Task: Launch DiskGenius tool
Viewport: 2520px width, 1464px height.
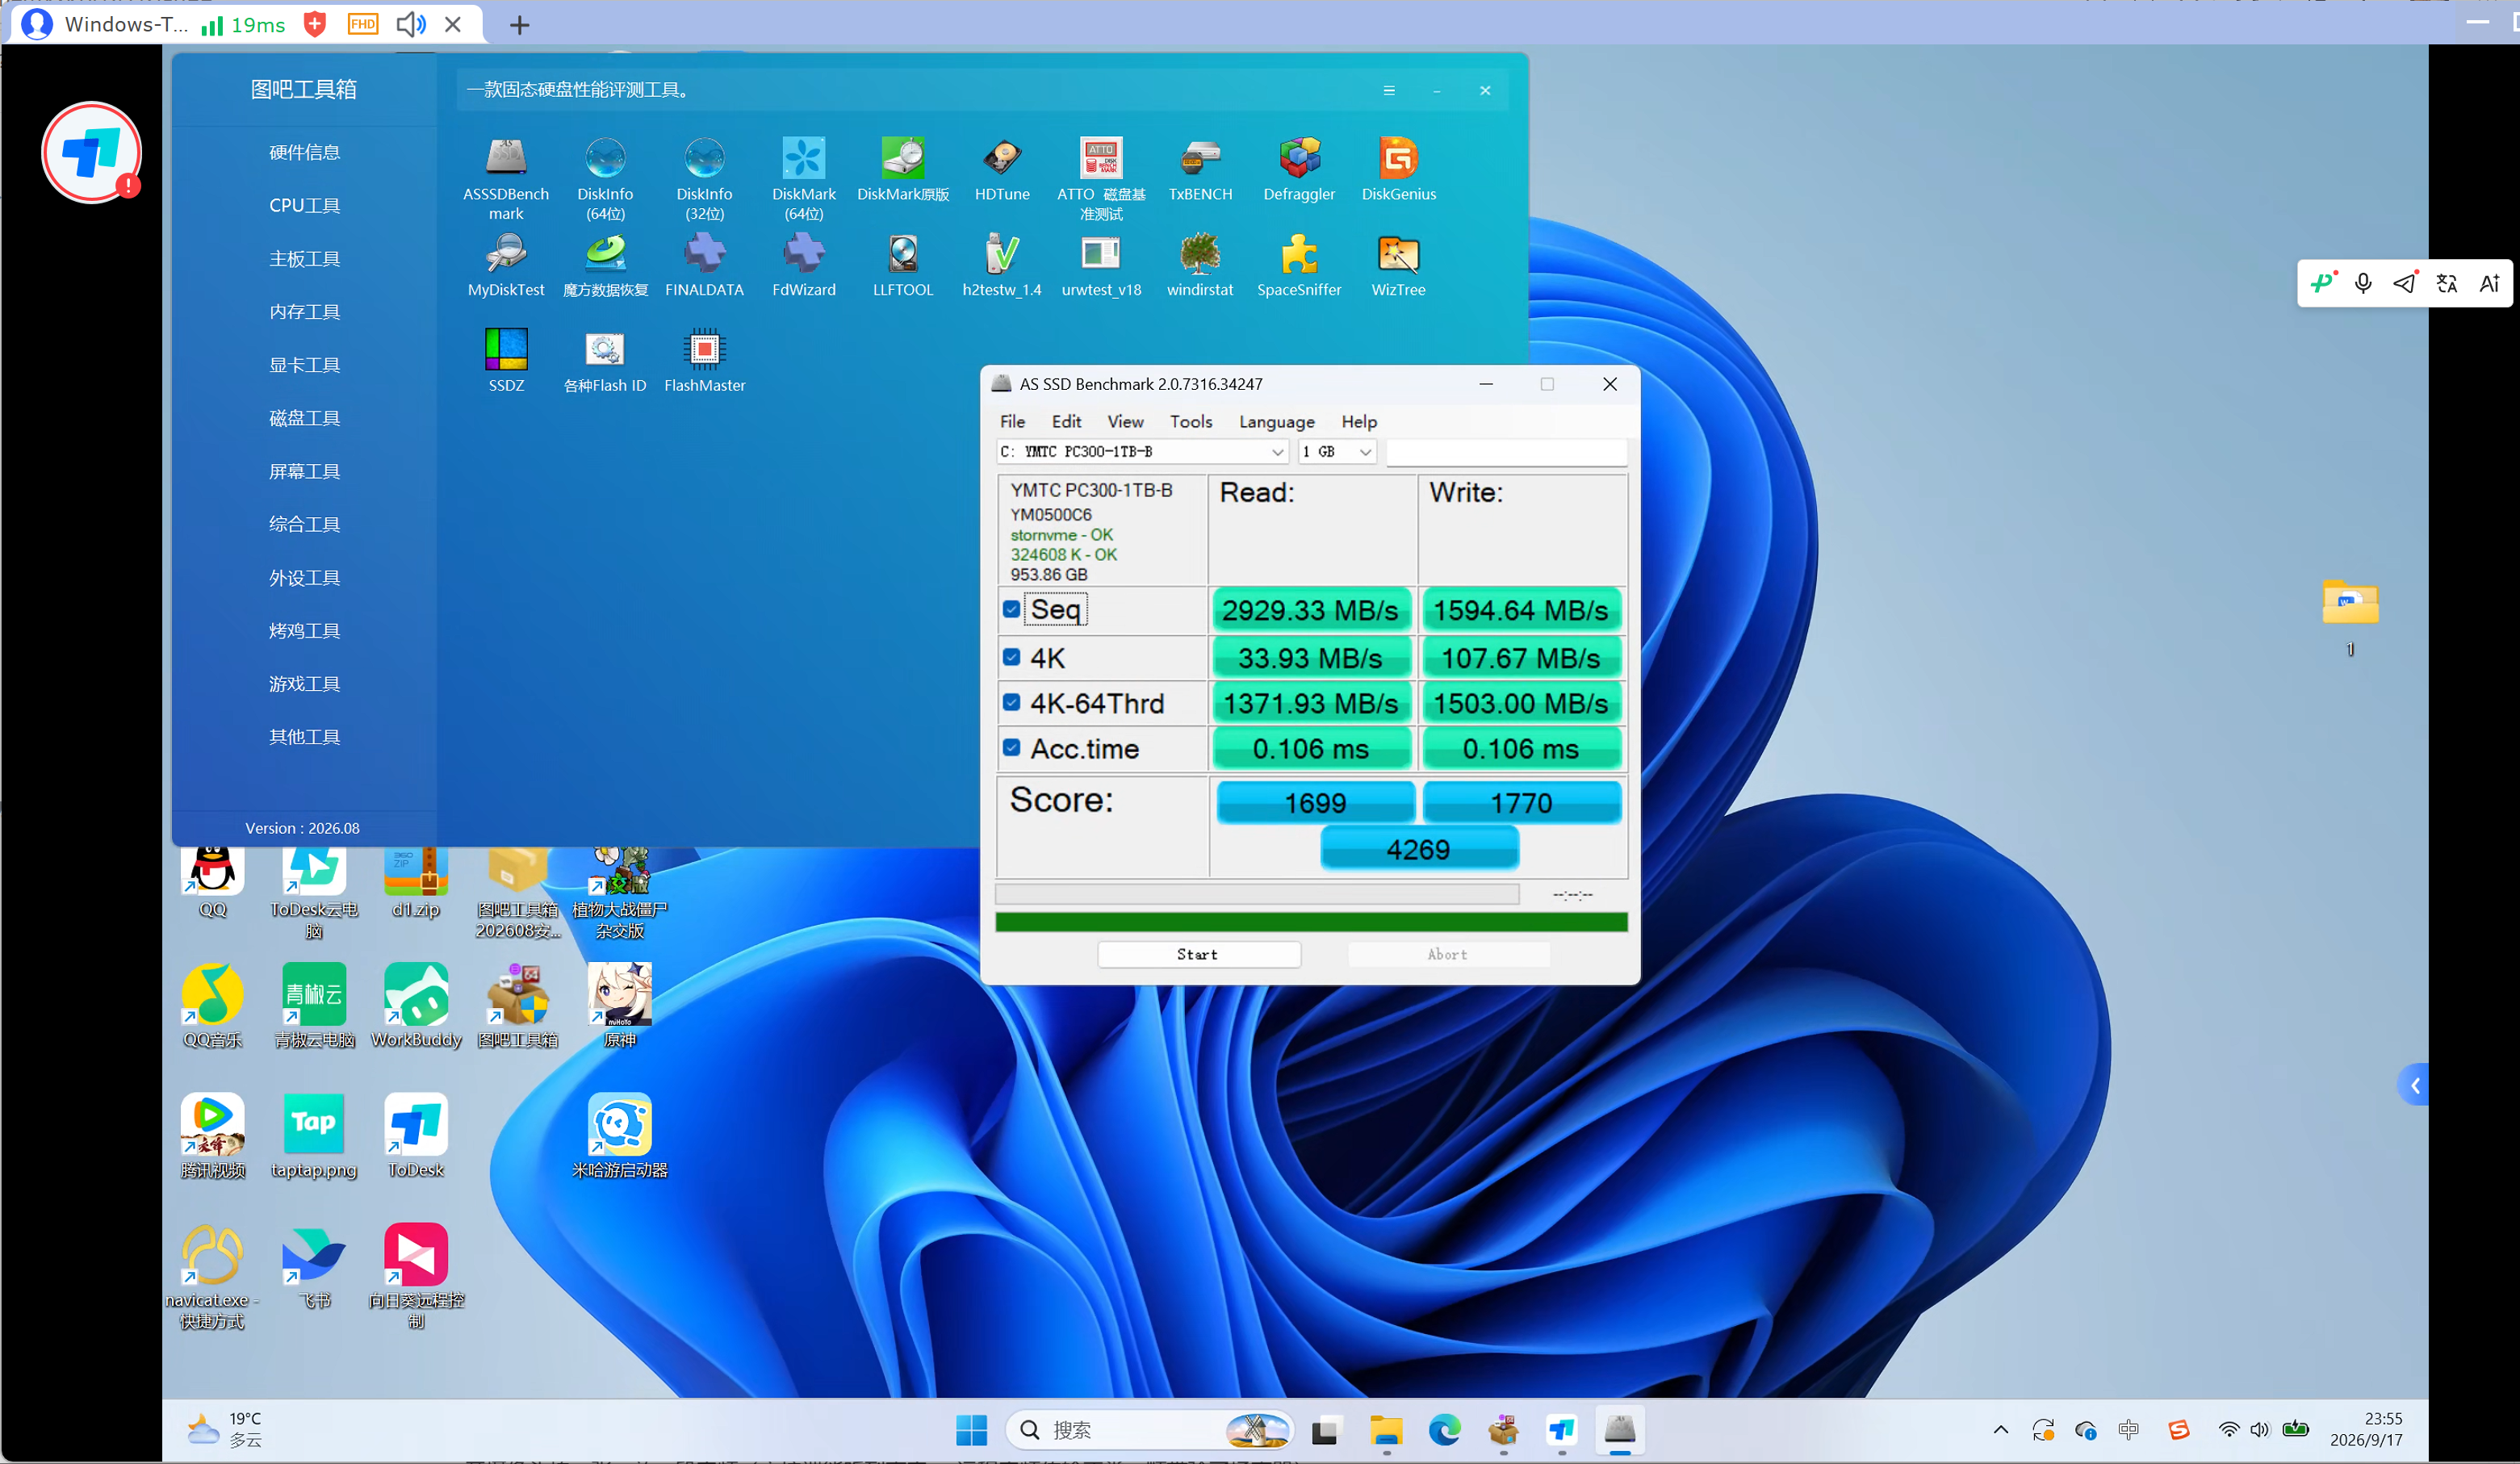Action: point(1398,158)
